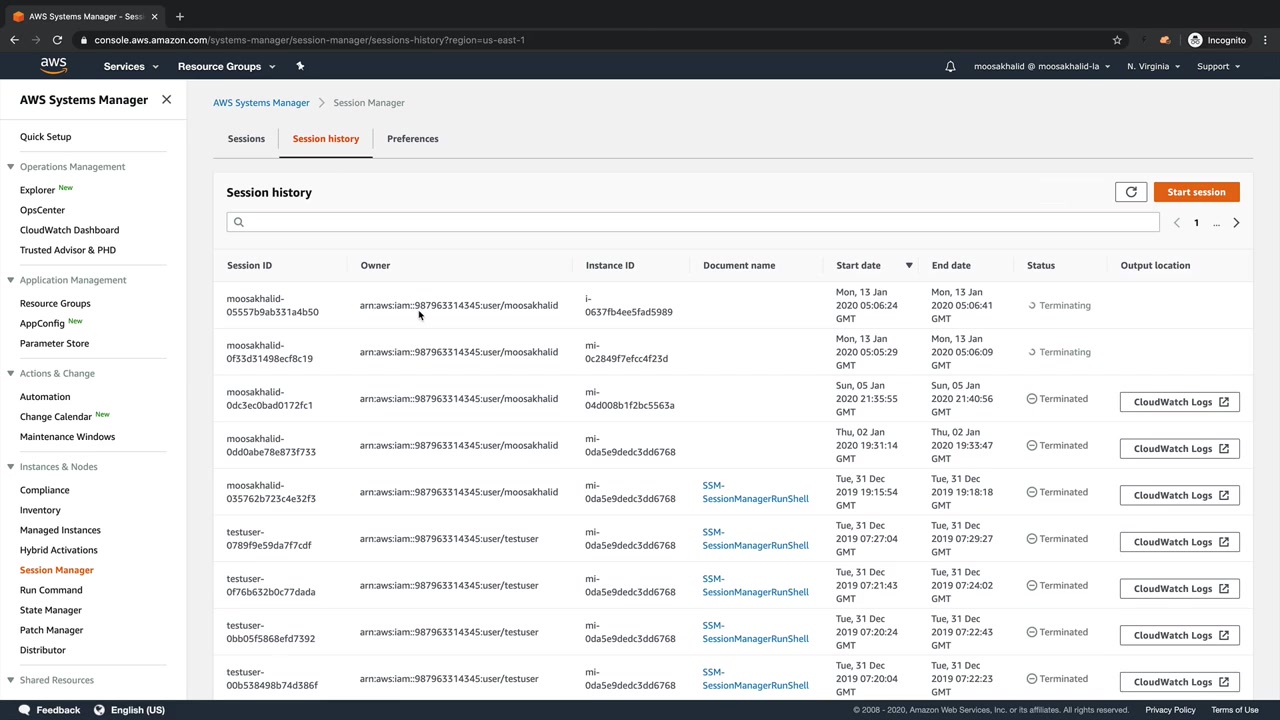Click the Start date sort arrow
The height and width of the screenshot is (720, 1280).
[909, 266]
